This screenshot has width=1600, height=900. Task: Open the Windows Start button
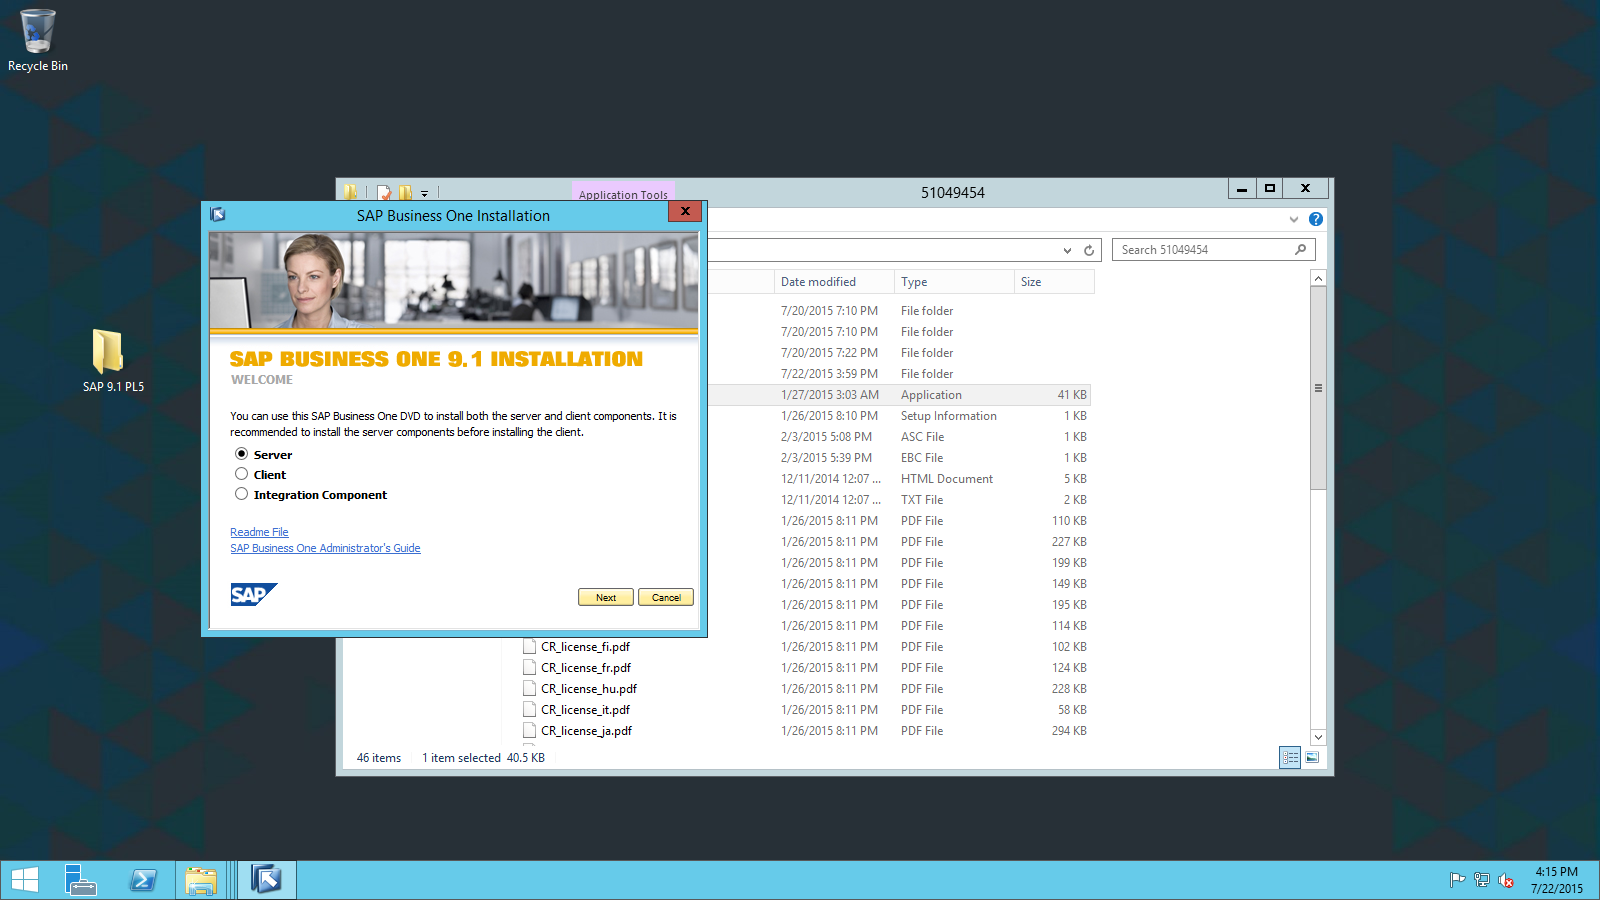[24, 880]
